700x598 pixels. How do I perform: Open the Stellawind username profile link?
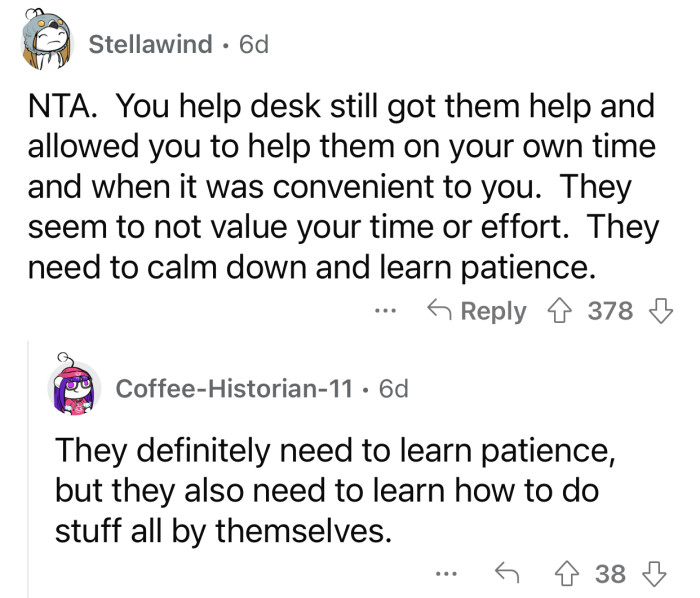[x=150, y=44]
